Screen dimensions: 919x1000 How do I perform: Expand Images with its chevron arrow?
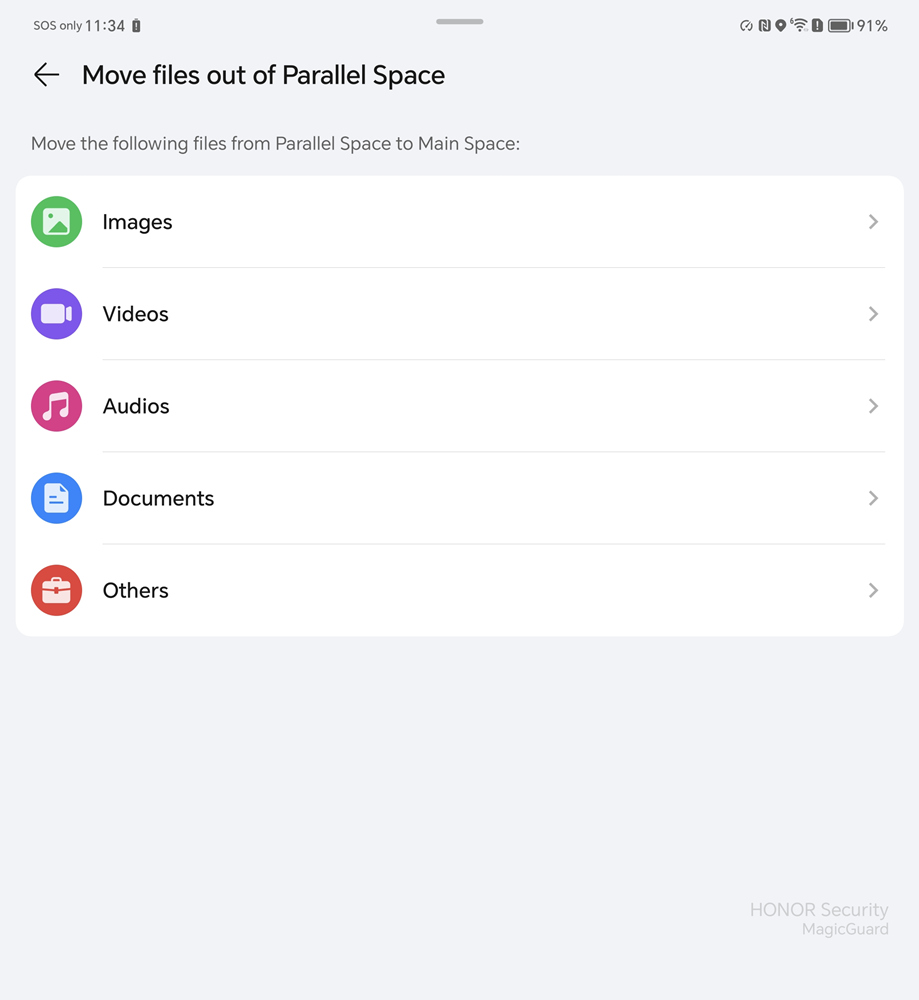(x=873, y=221)
